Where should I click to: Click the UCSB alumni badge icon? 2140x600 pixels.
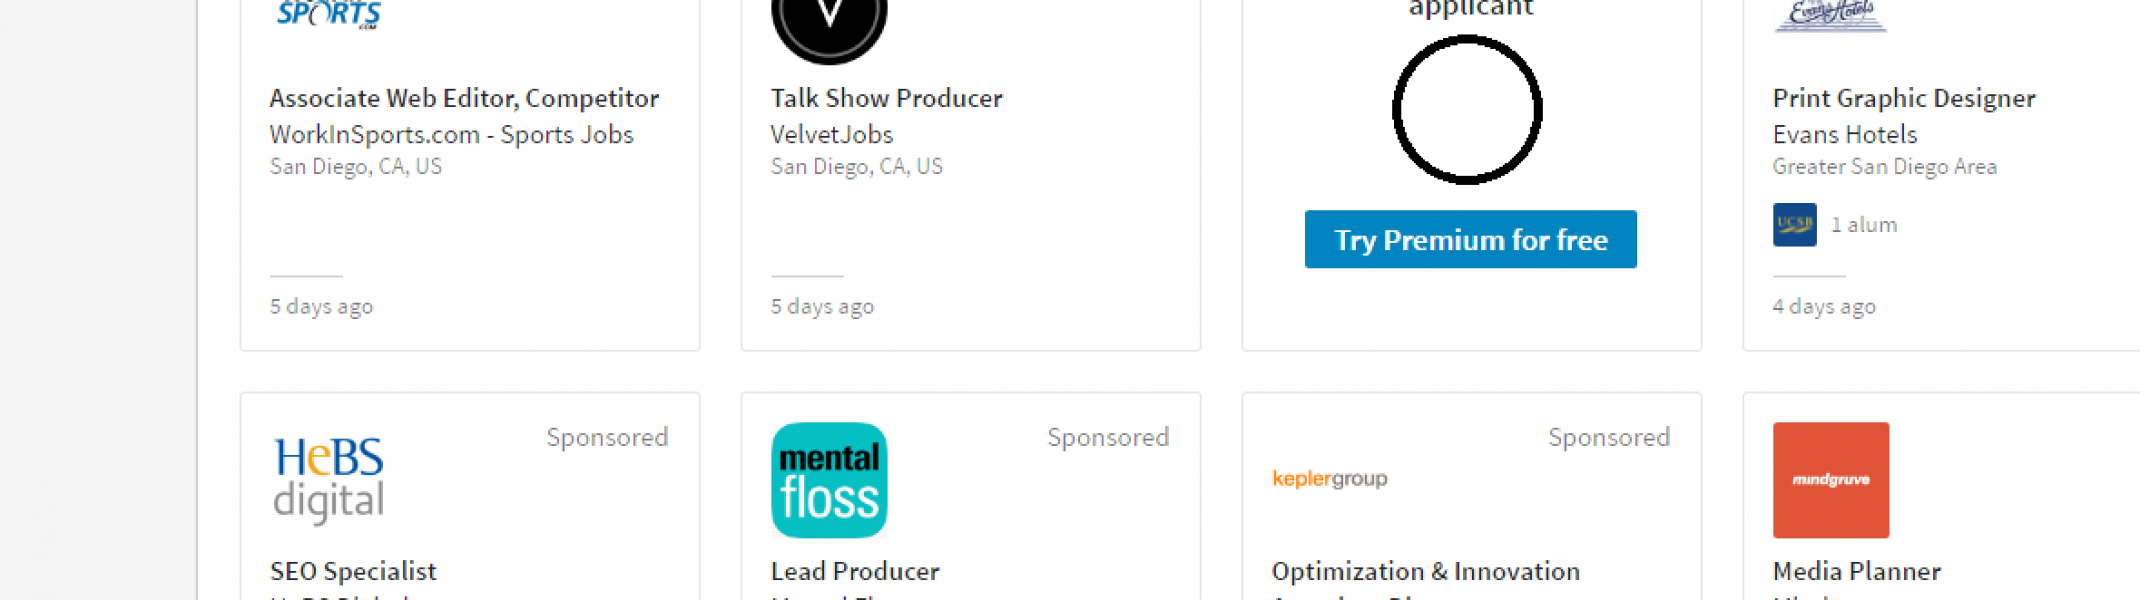click(x=1795, y=225)
